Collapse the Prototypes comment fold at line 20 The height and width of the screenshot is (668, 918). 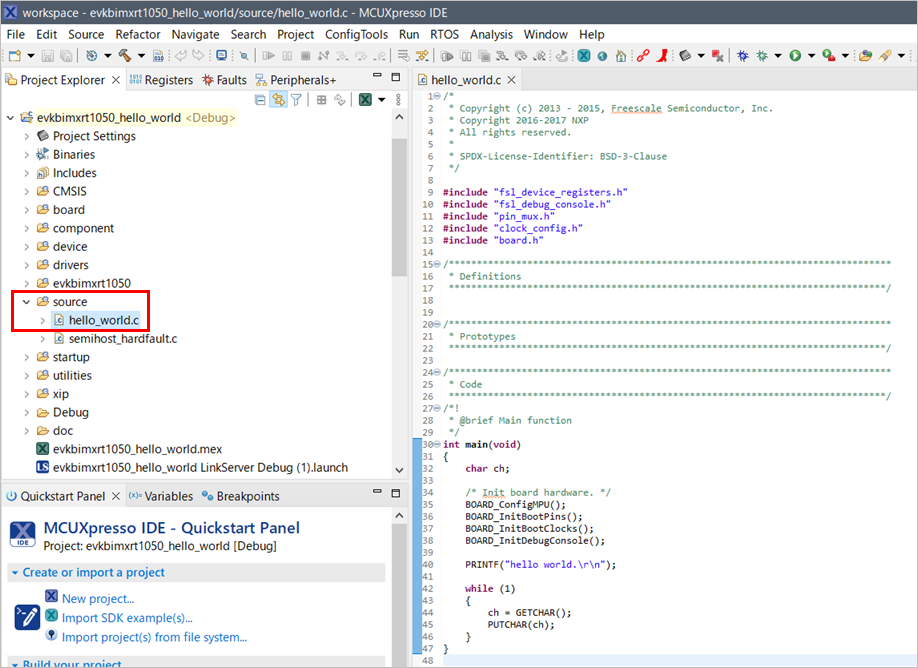437,324
